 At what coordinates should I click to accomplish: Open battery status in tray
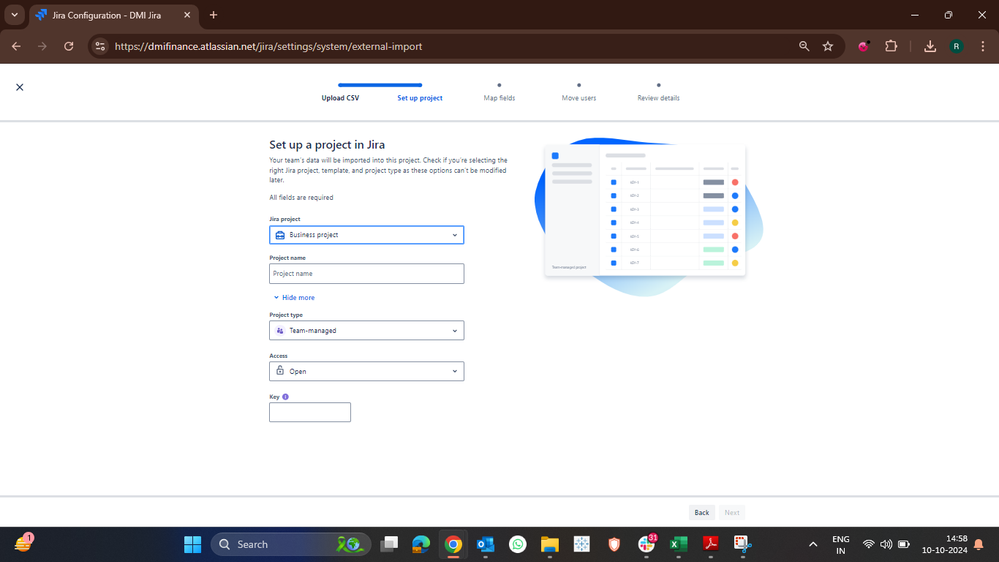point(903,544)
